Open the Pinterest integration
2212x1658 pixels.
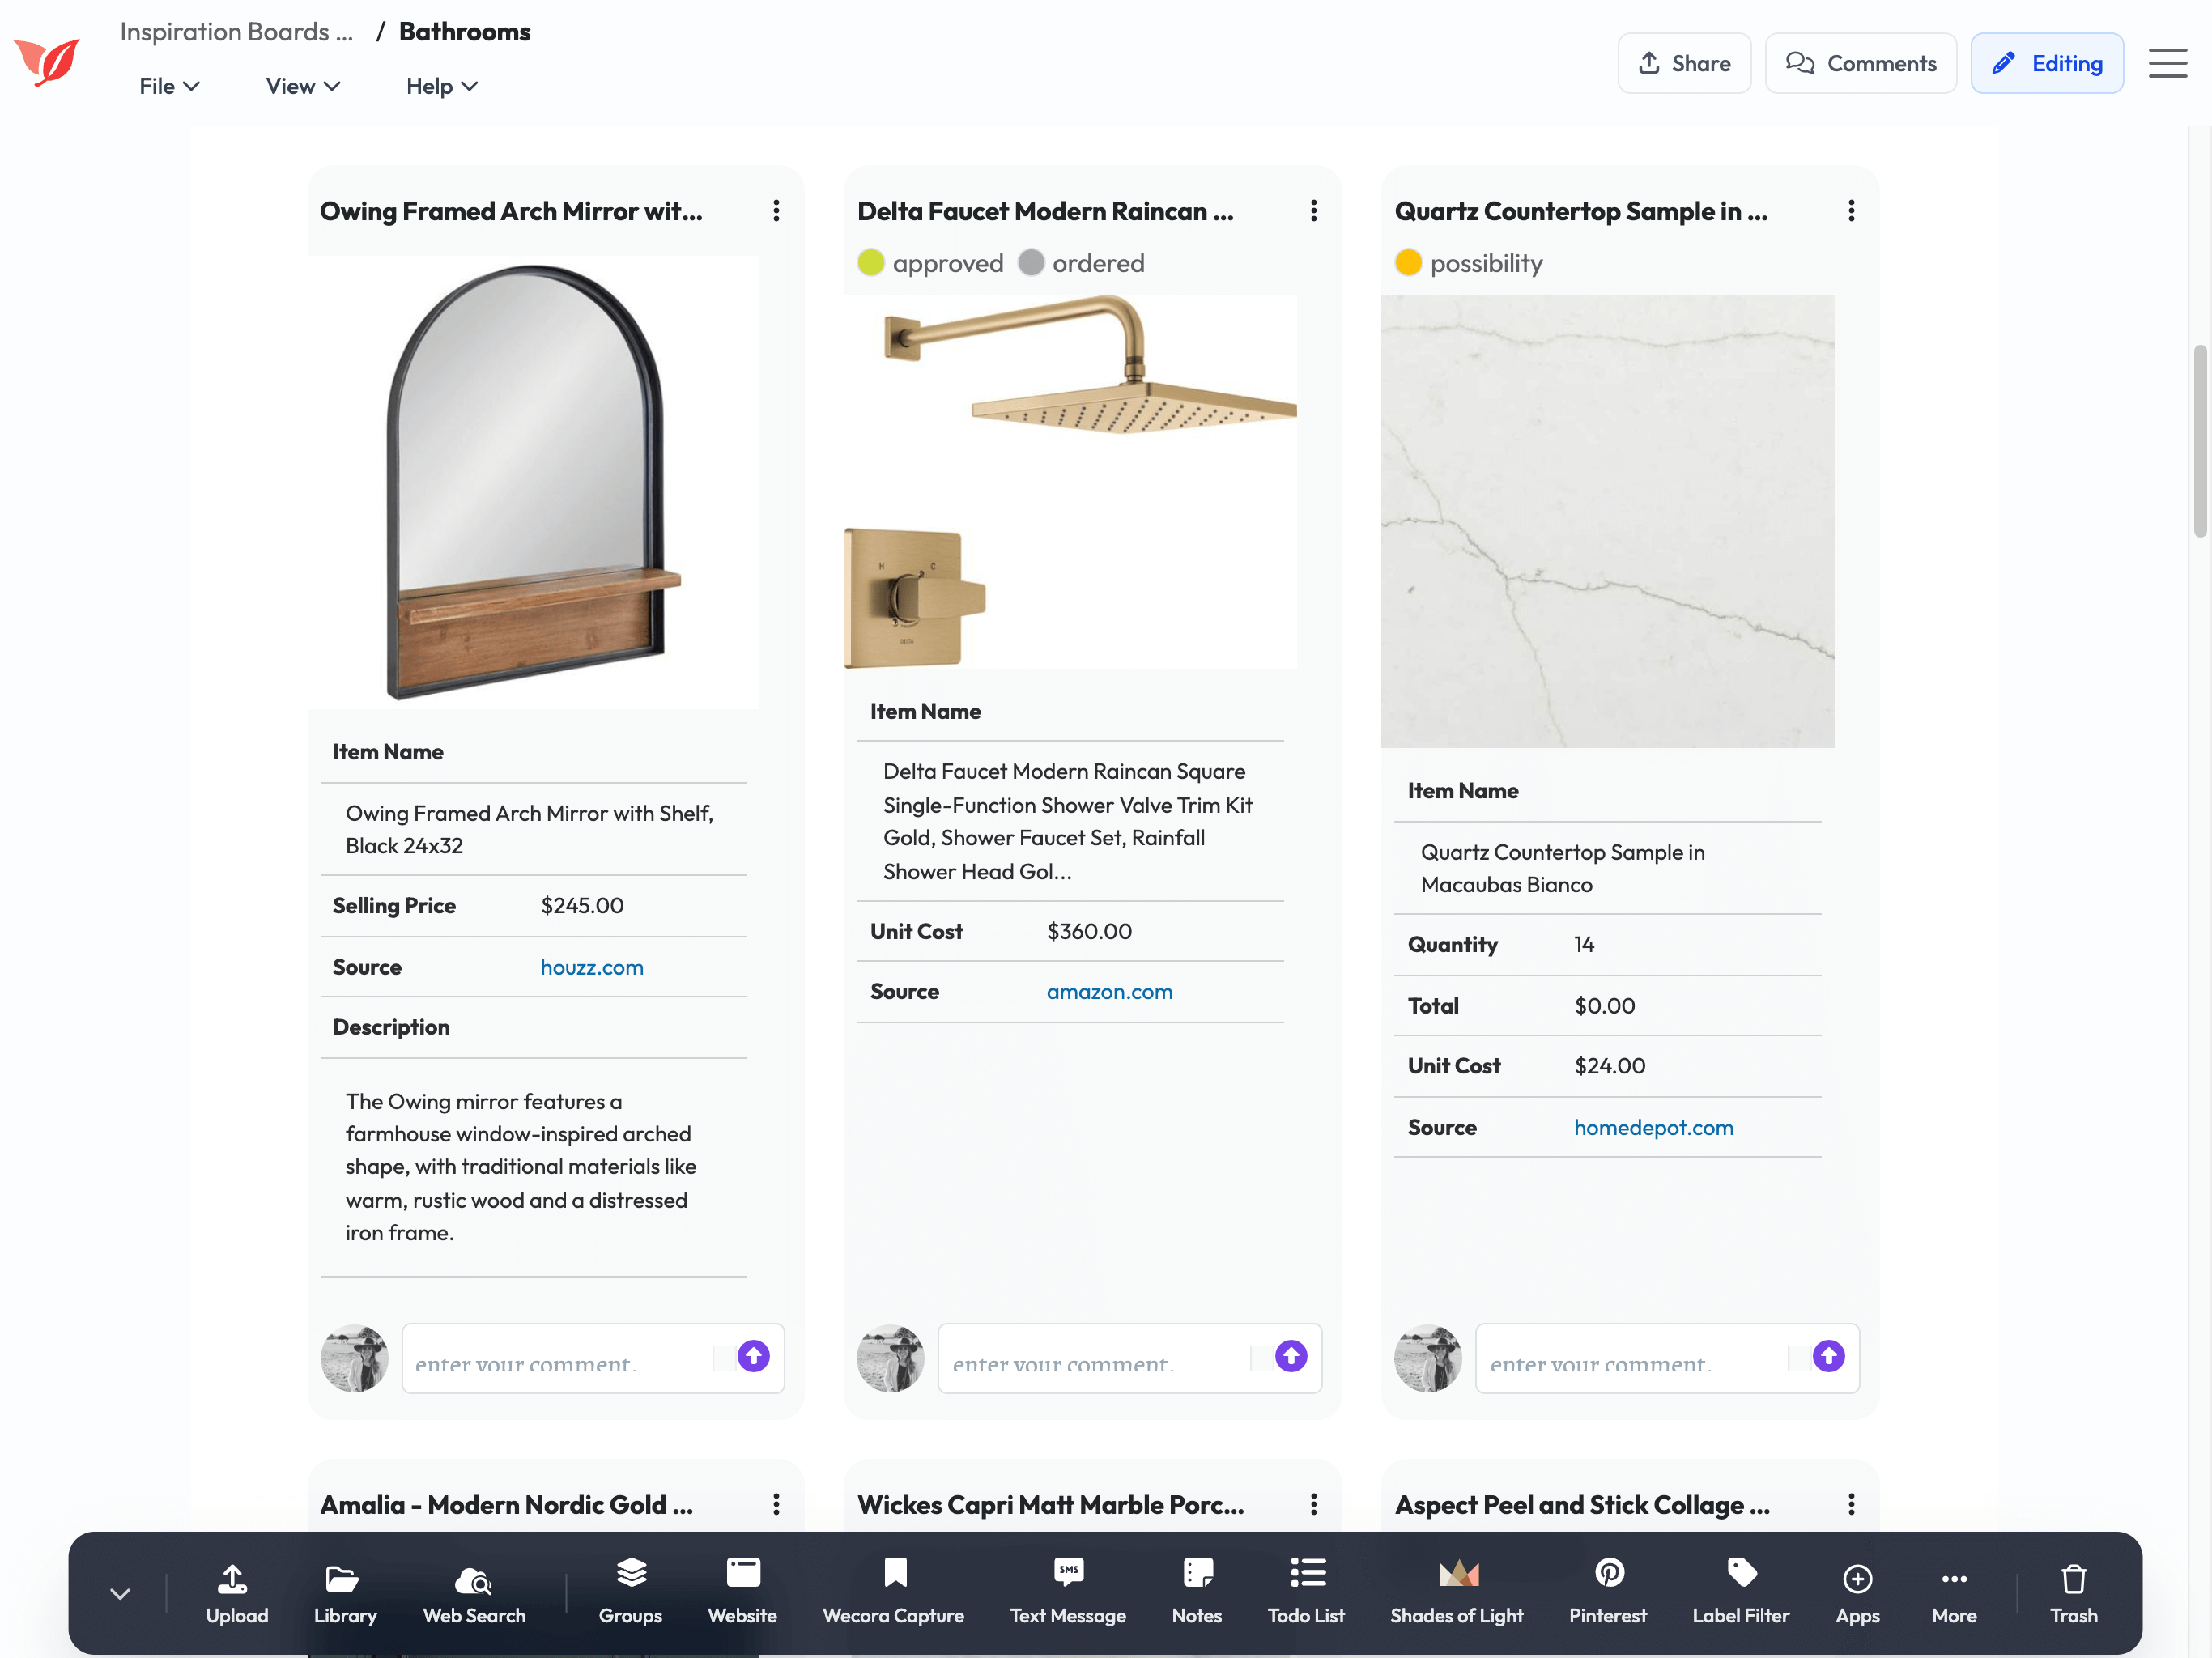[1607, 1592]
